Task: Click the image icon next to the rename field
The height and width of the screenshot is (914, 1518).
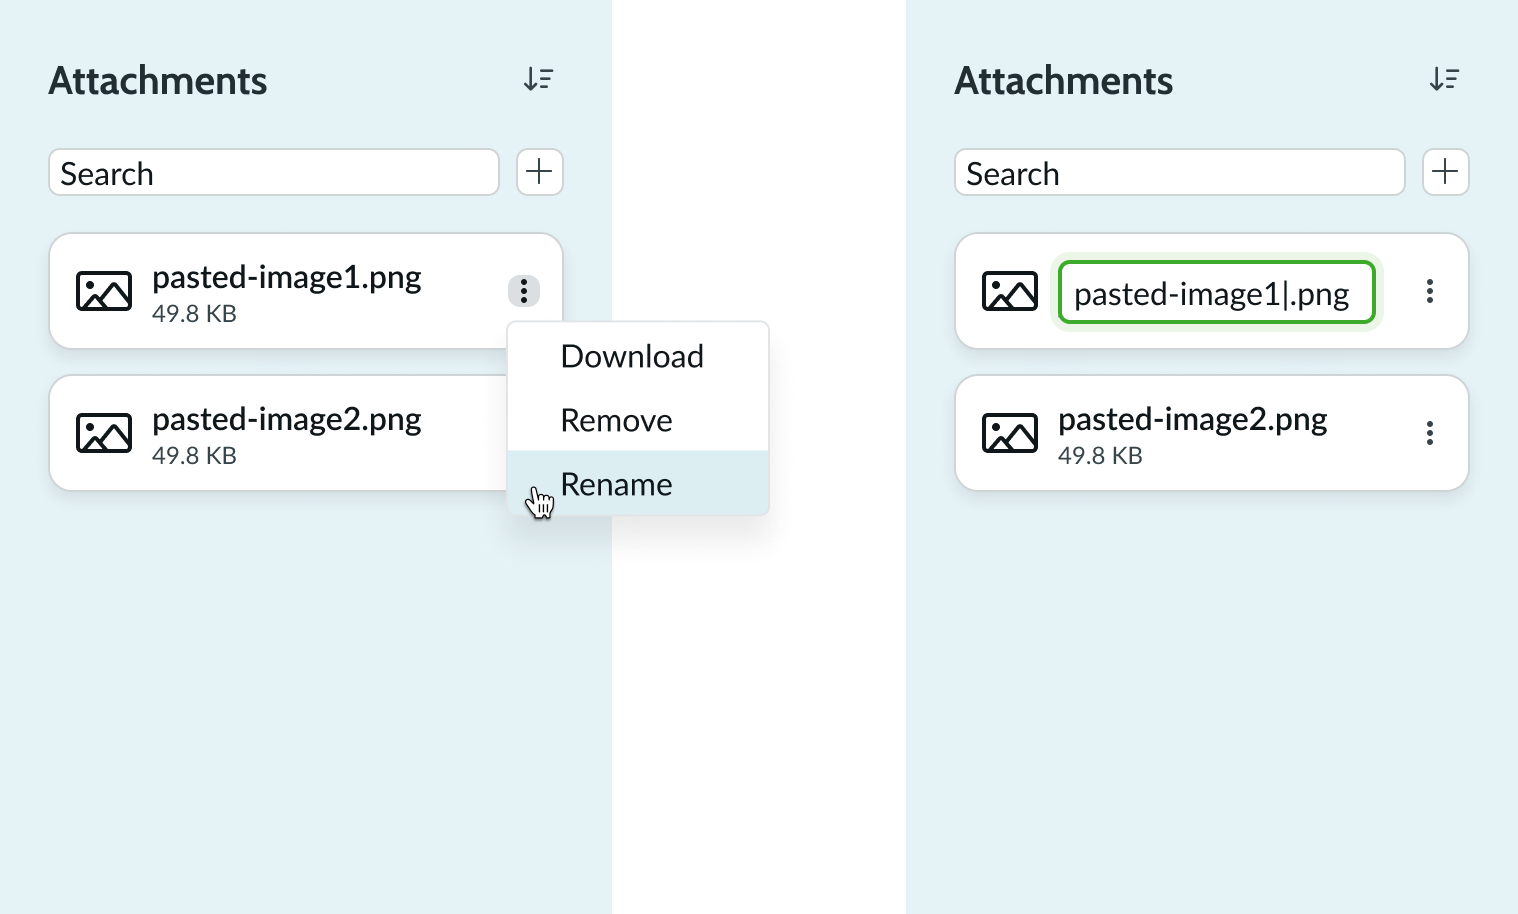Action: pos(1009,291)
